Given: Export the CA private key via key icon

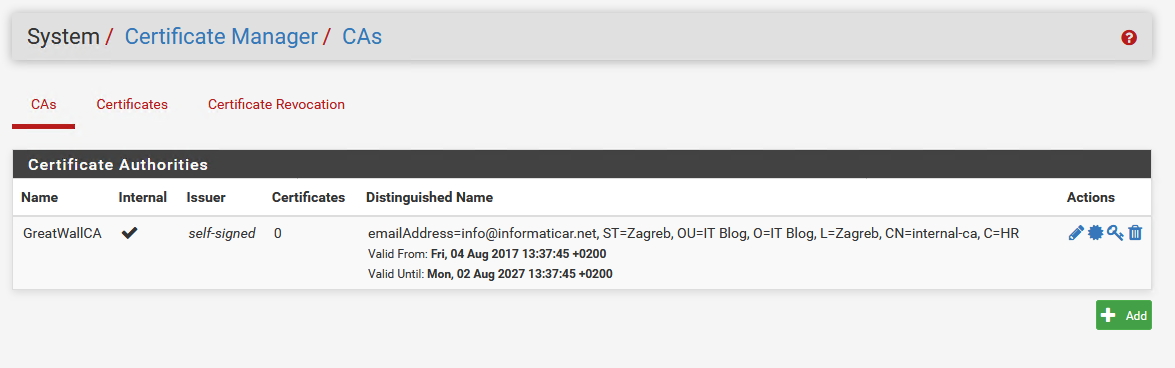Looking at the screenshot, I should (1115, 233).
